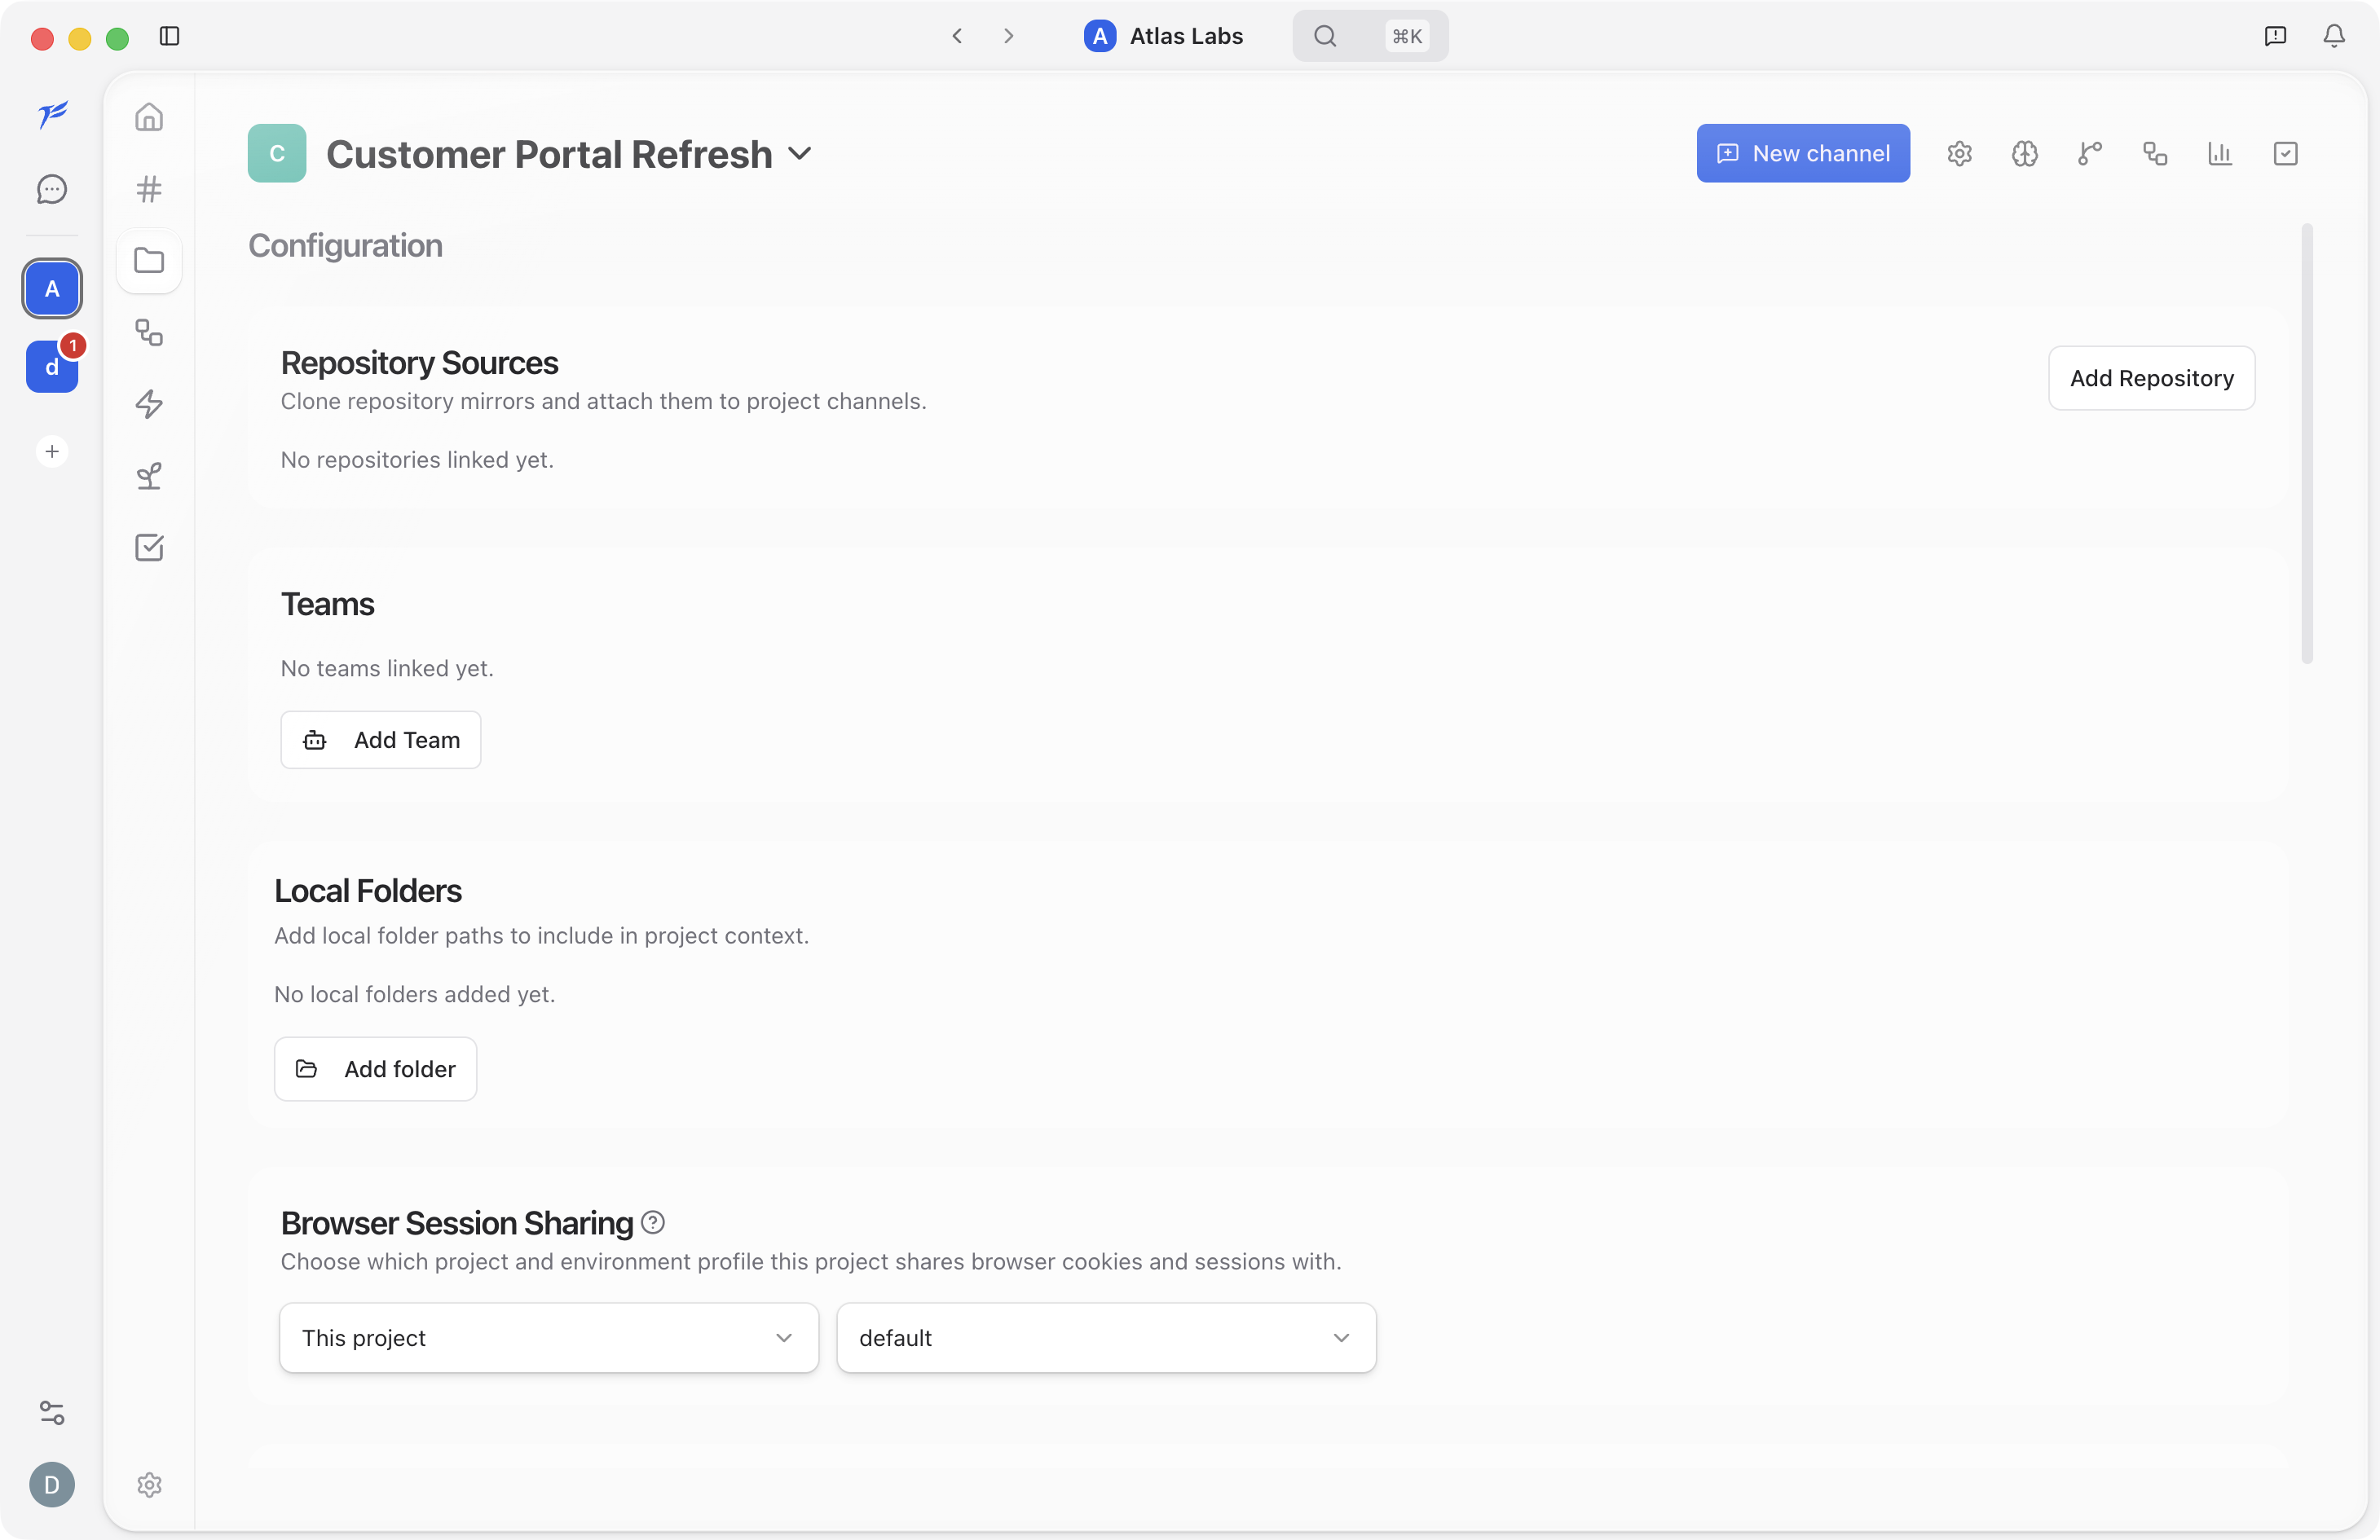Click Add folder button
Screen dimensions: 2380x1540
point(376,1069)
